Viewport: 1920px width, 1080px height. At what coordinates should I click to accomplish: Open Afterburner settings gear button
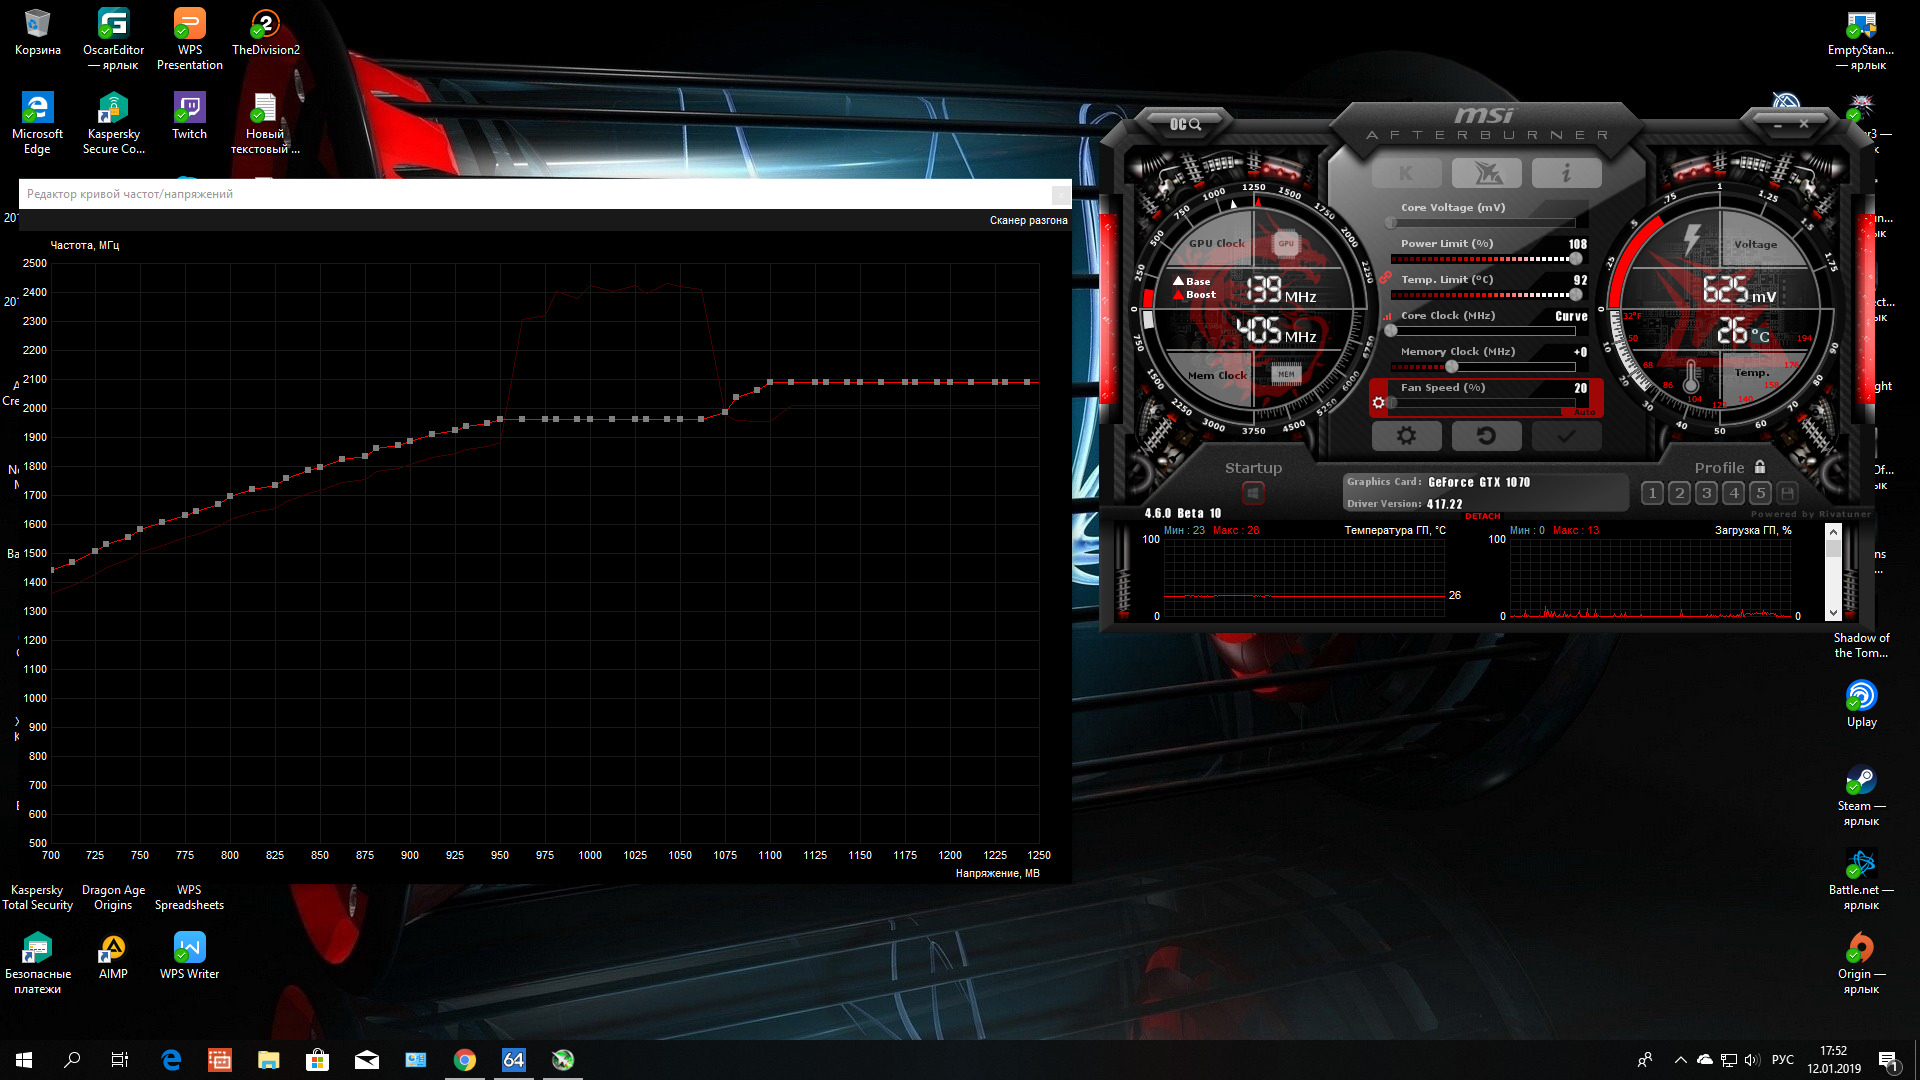point(1406,436)
